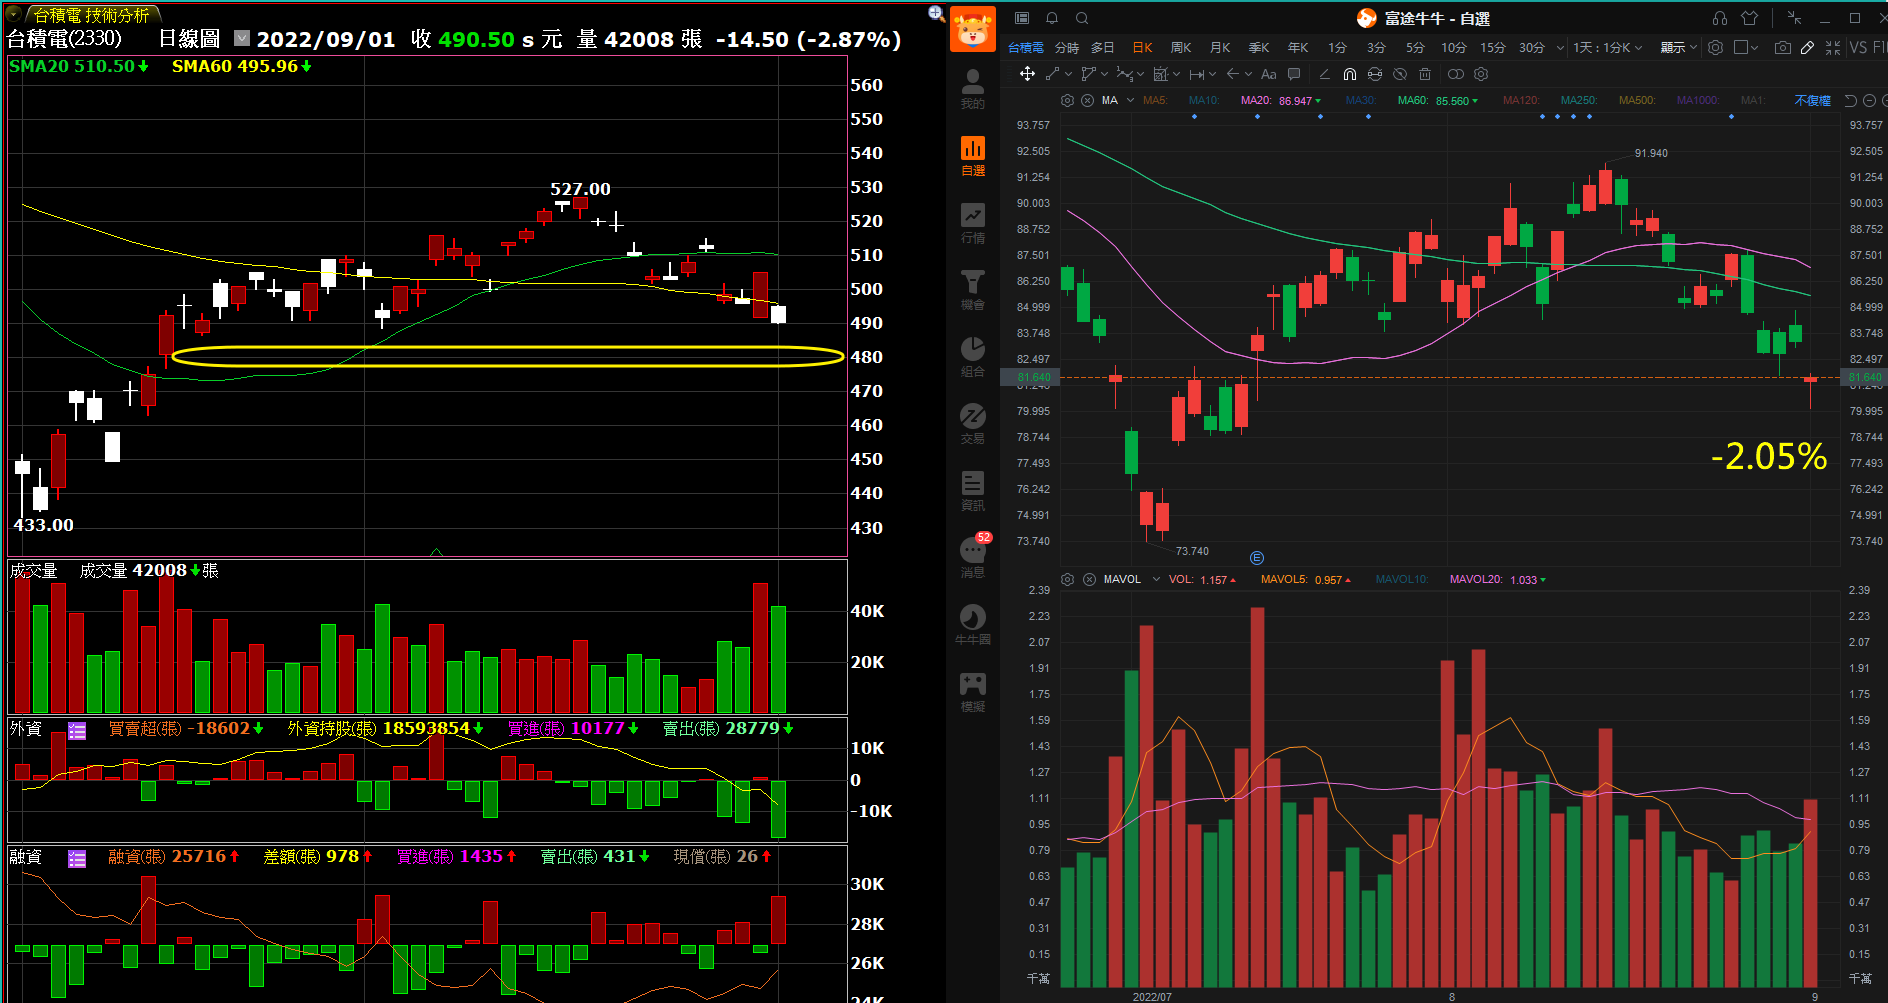Select the wave pattern drawing tool

coord(1125,74)
